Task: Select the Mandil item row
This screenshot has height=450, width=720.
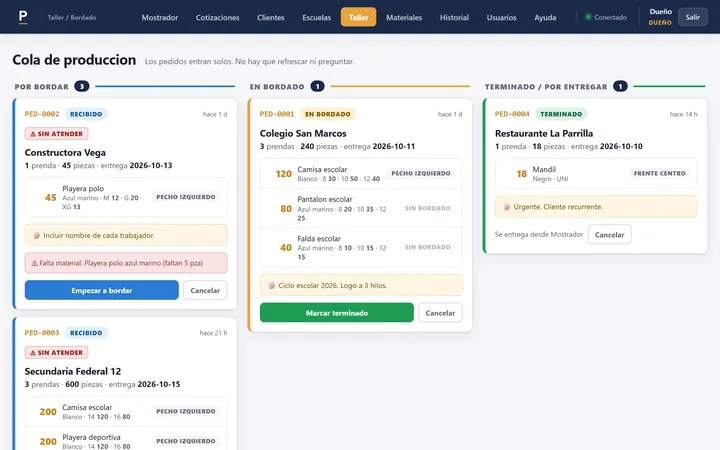Action: [596, 174]
